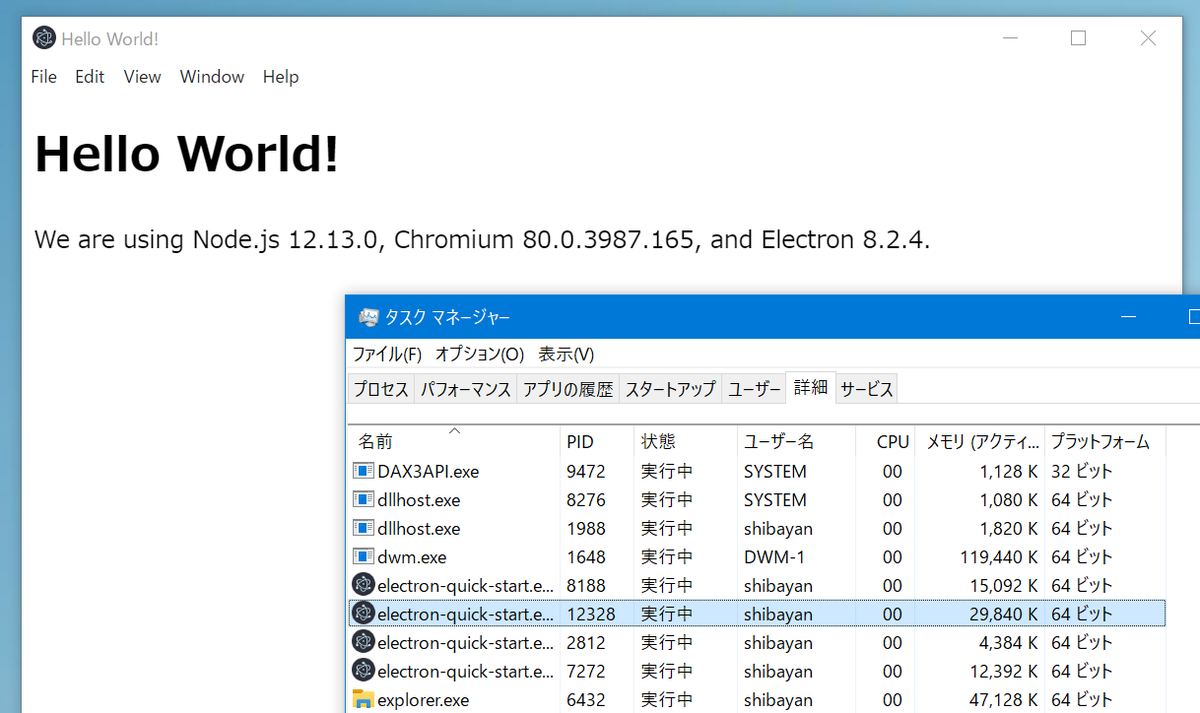Click the DAX3API.exe process icon

363,471
